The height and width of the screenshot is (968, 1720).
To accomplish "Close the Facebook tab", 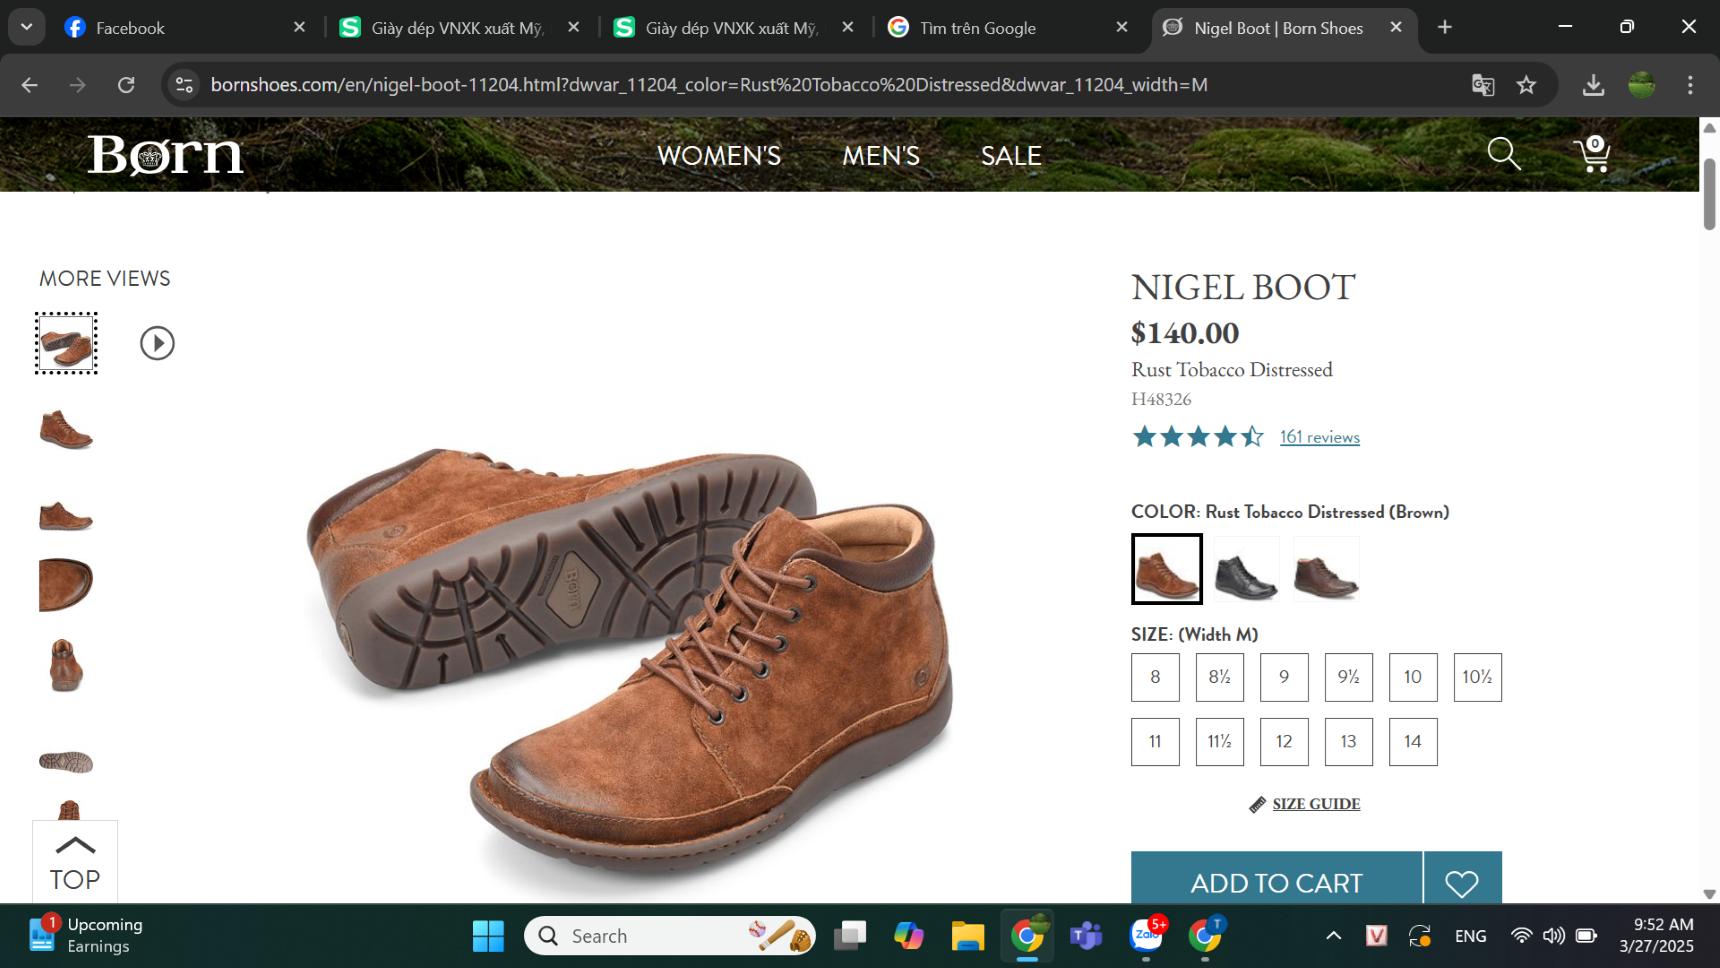I will pos(299,27).
